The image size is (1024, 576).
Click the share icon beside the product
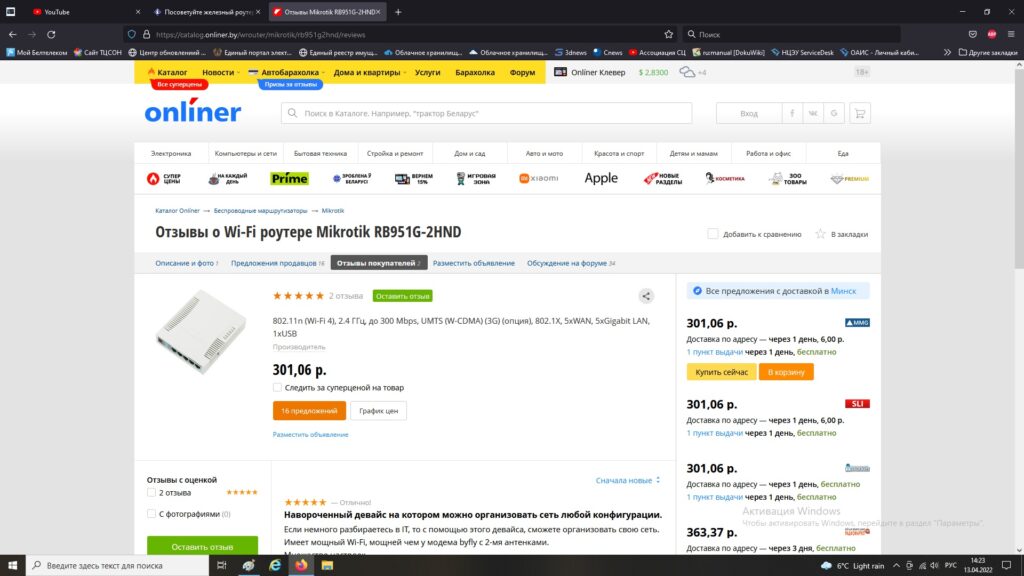click(646, 296)
